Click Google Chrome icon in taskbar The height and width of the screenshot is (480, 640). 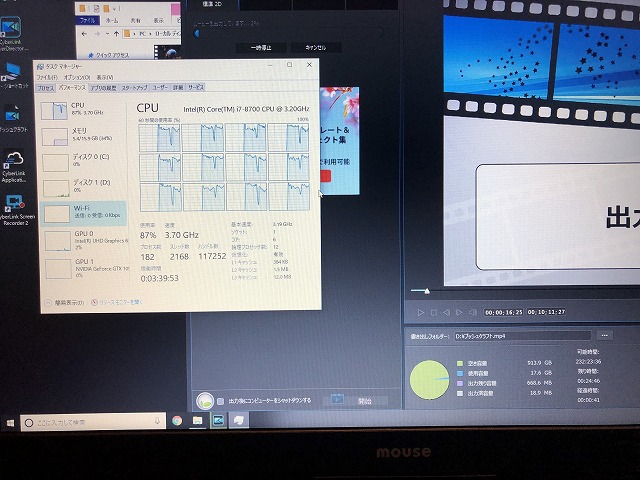pos(177,420)
